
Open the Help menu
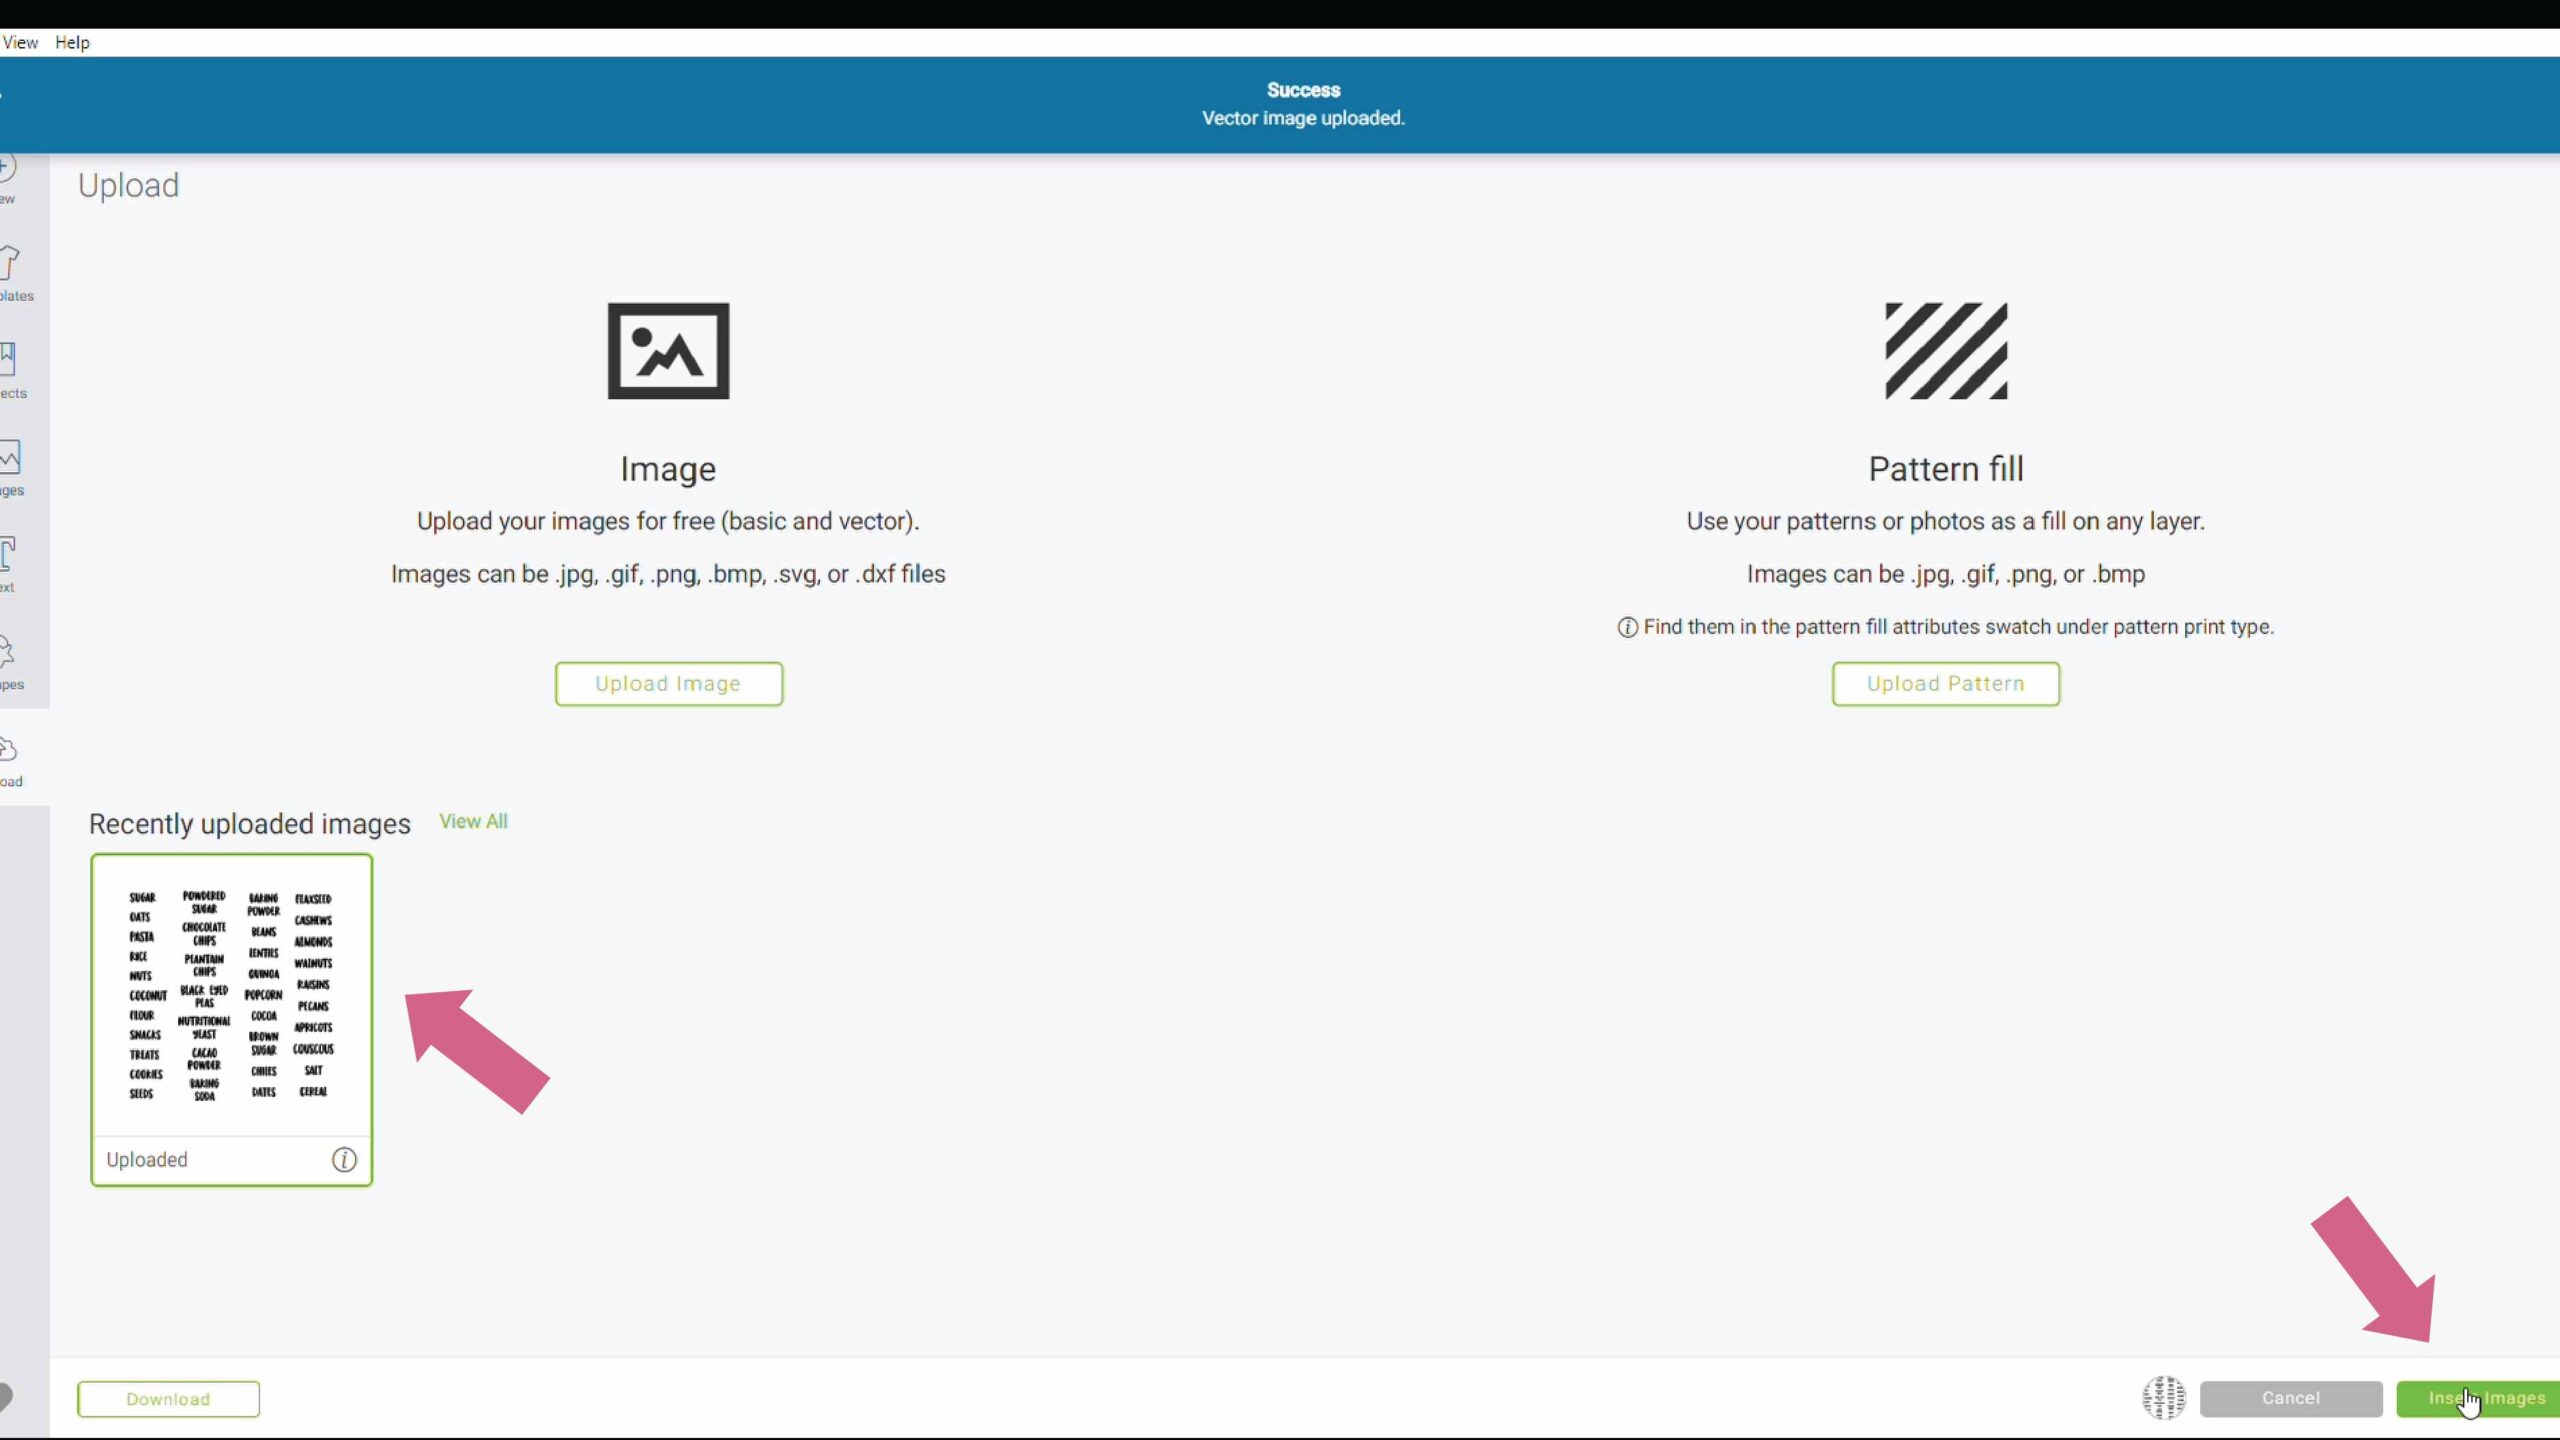click(70, 42)
